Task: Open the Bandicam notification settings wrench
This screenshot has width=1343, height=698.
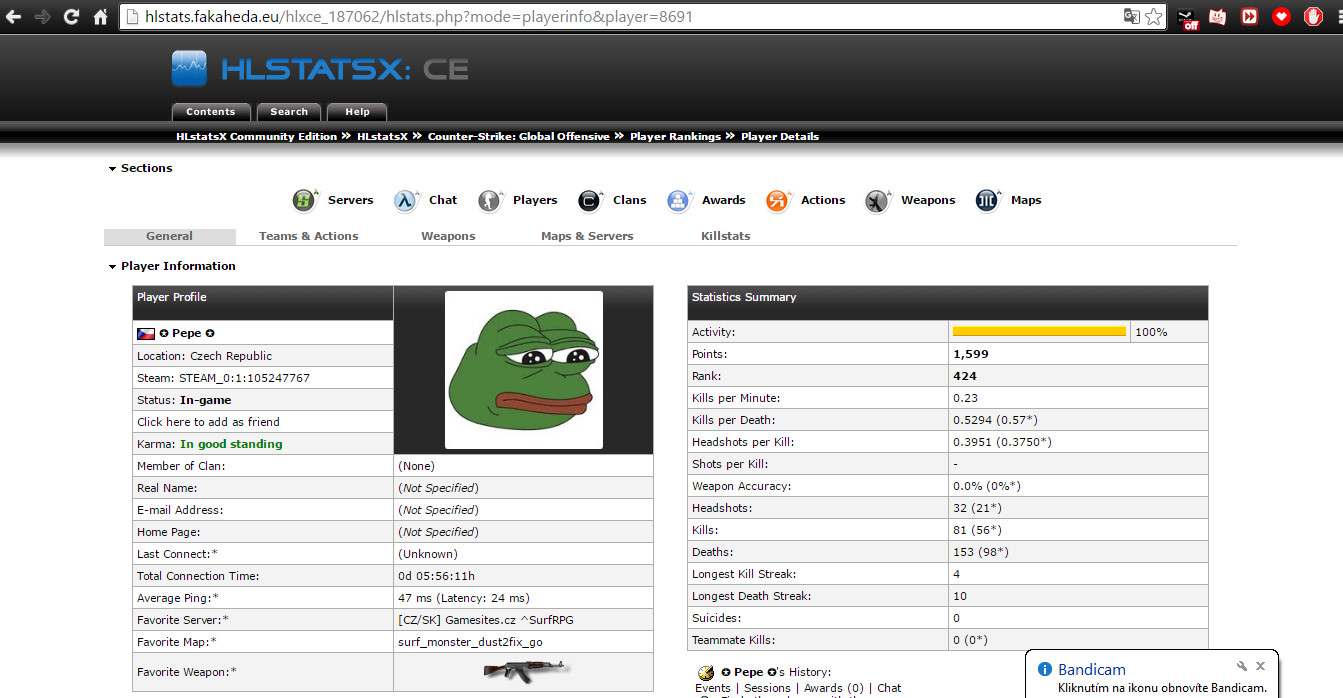Action: tap(1241, 666)
